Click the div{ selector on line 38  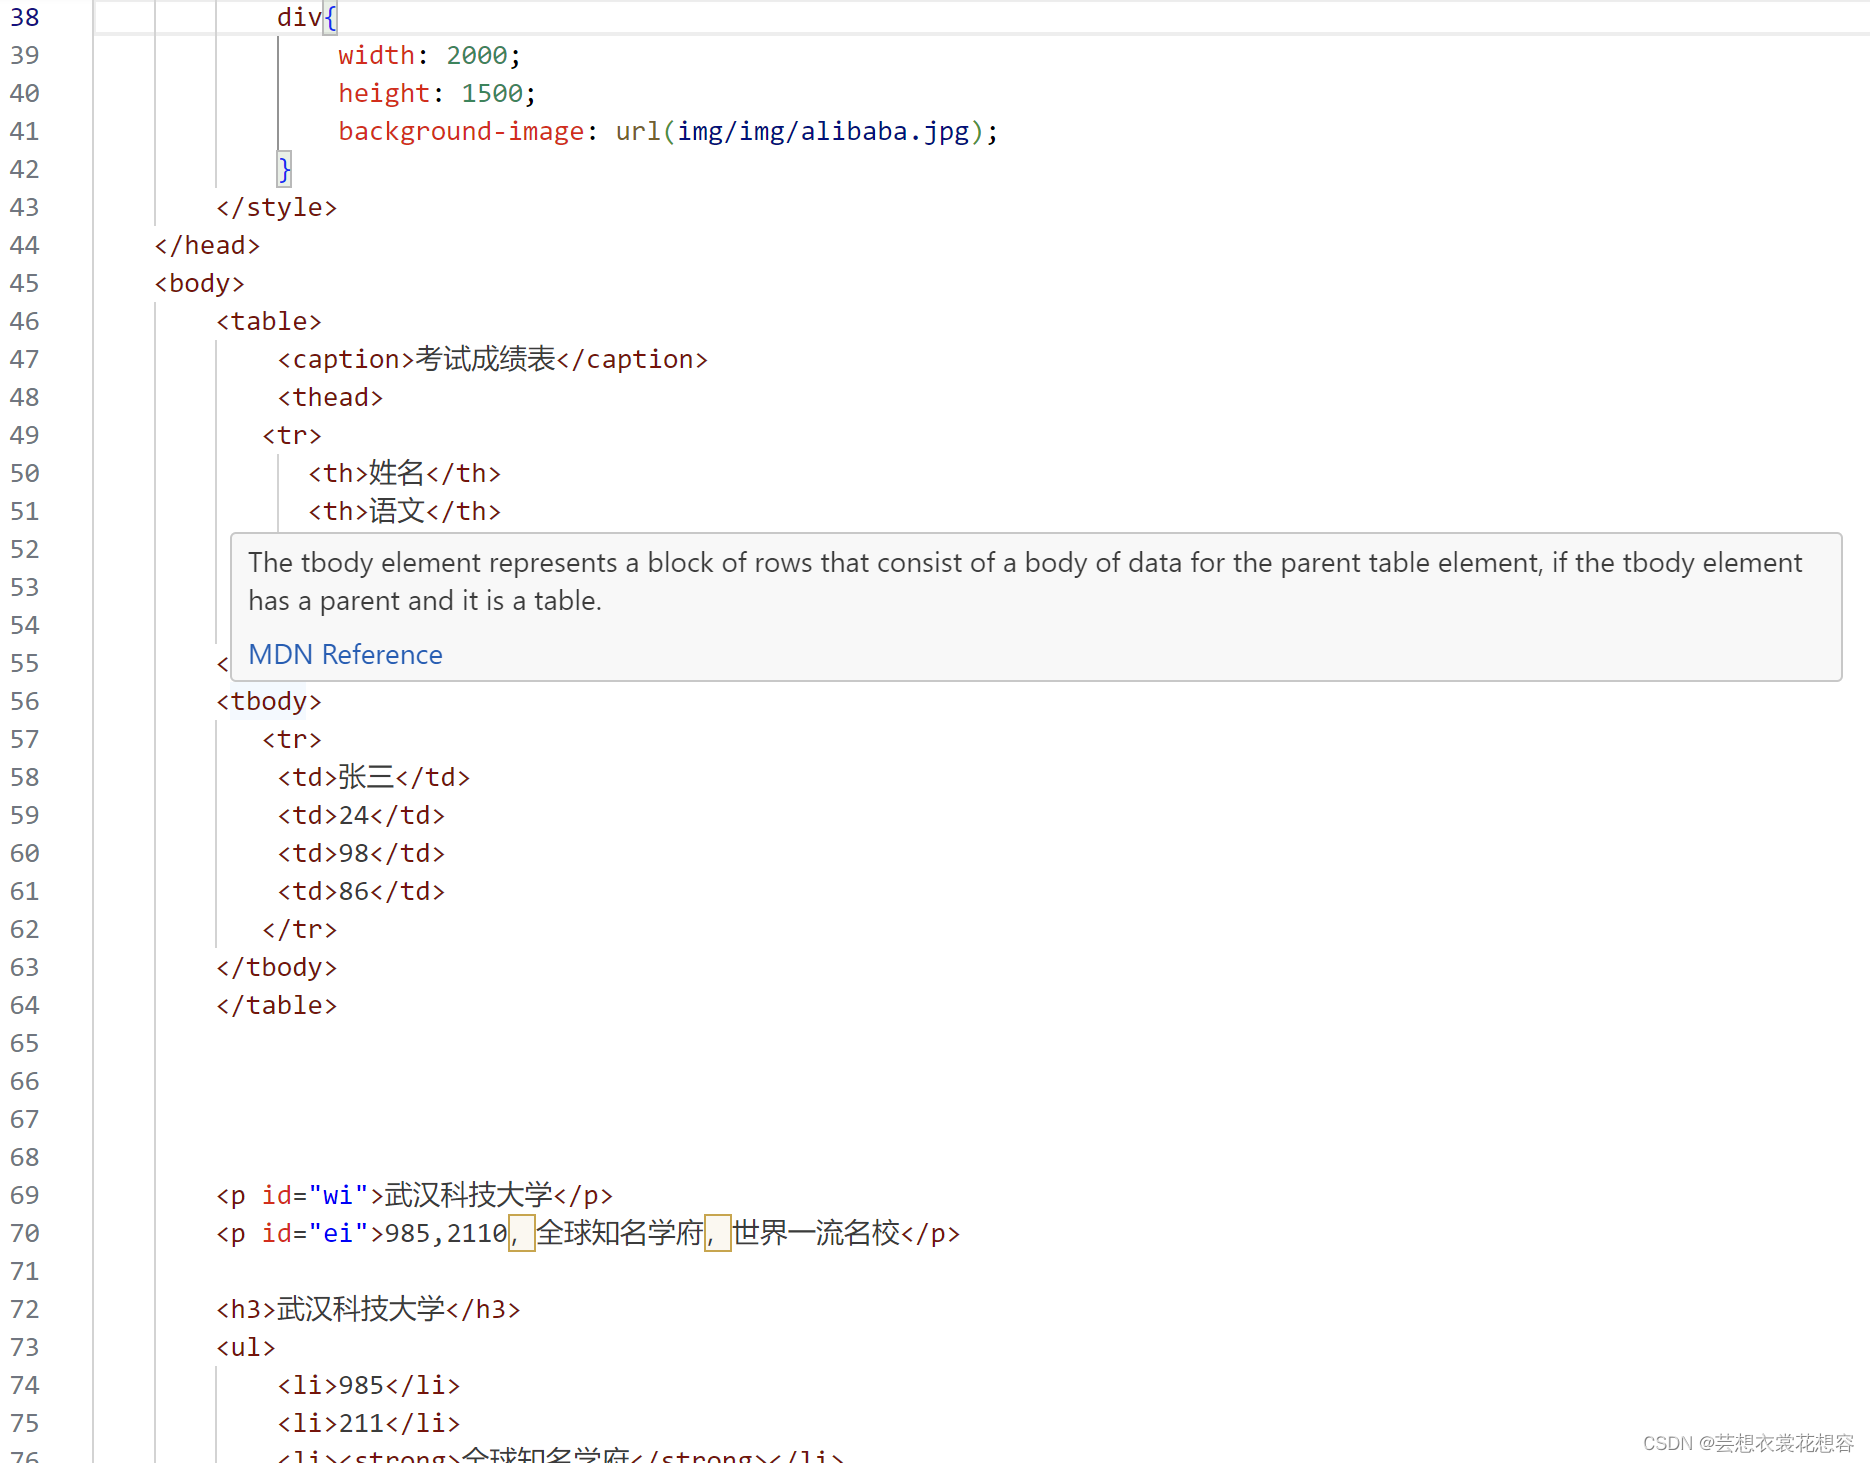pyautogui.click(x=308, y=17)
